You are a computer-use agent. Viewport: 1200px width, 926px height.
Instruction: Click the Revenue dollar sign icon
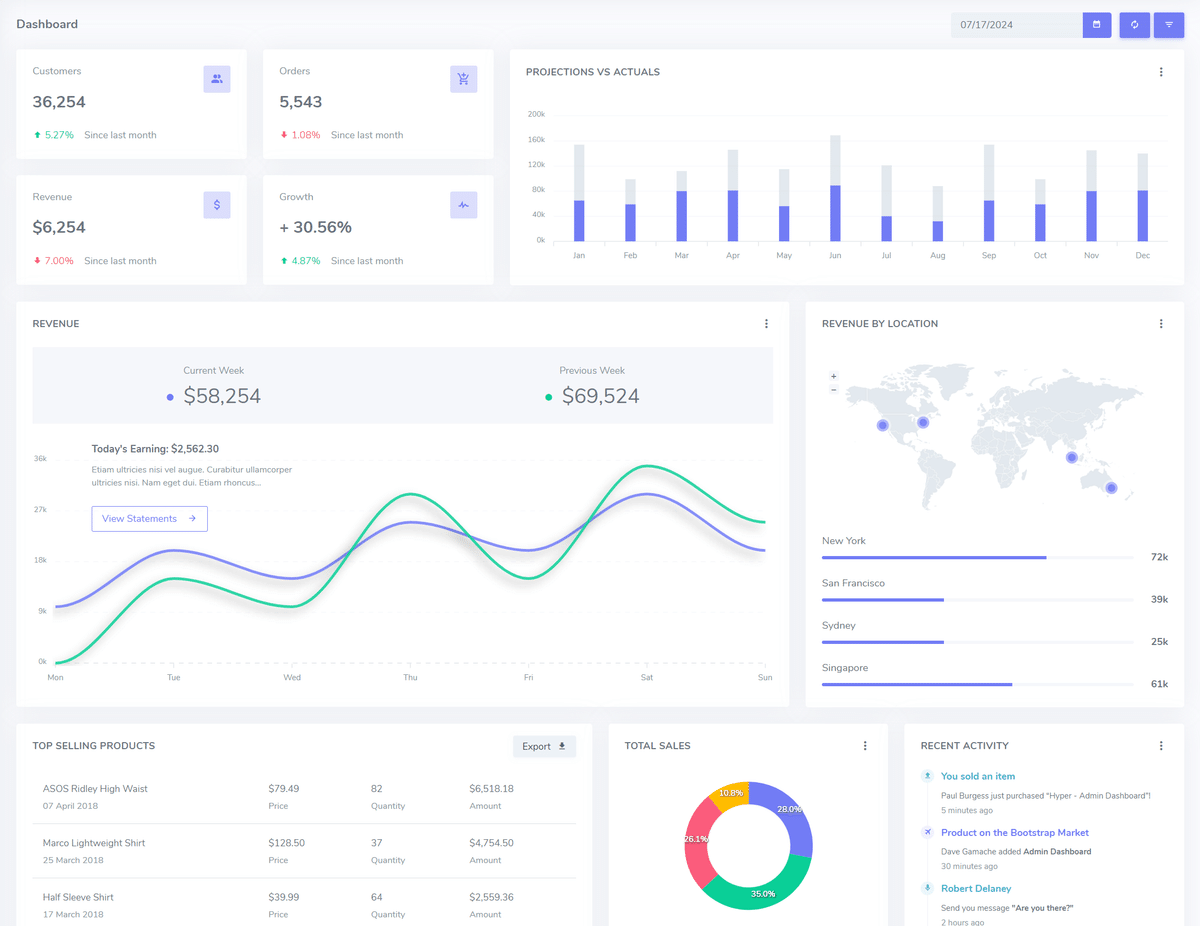(217, 205)
